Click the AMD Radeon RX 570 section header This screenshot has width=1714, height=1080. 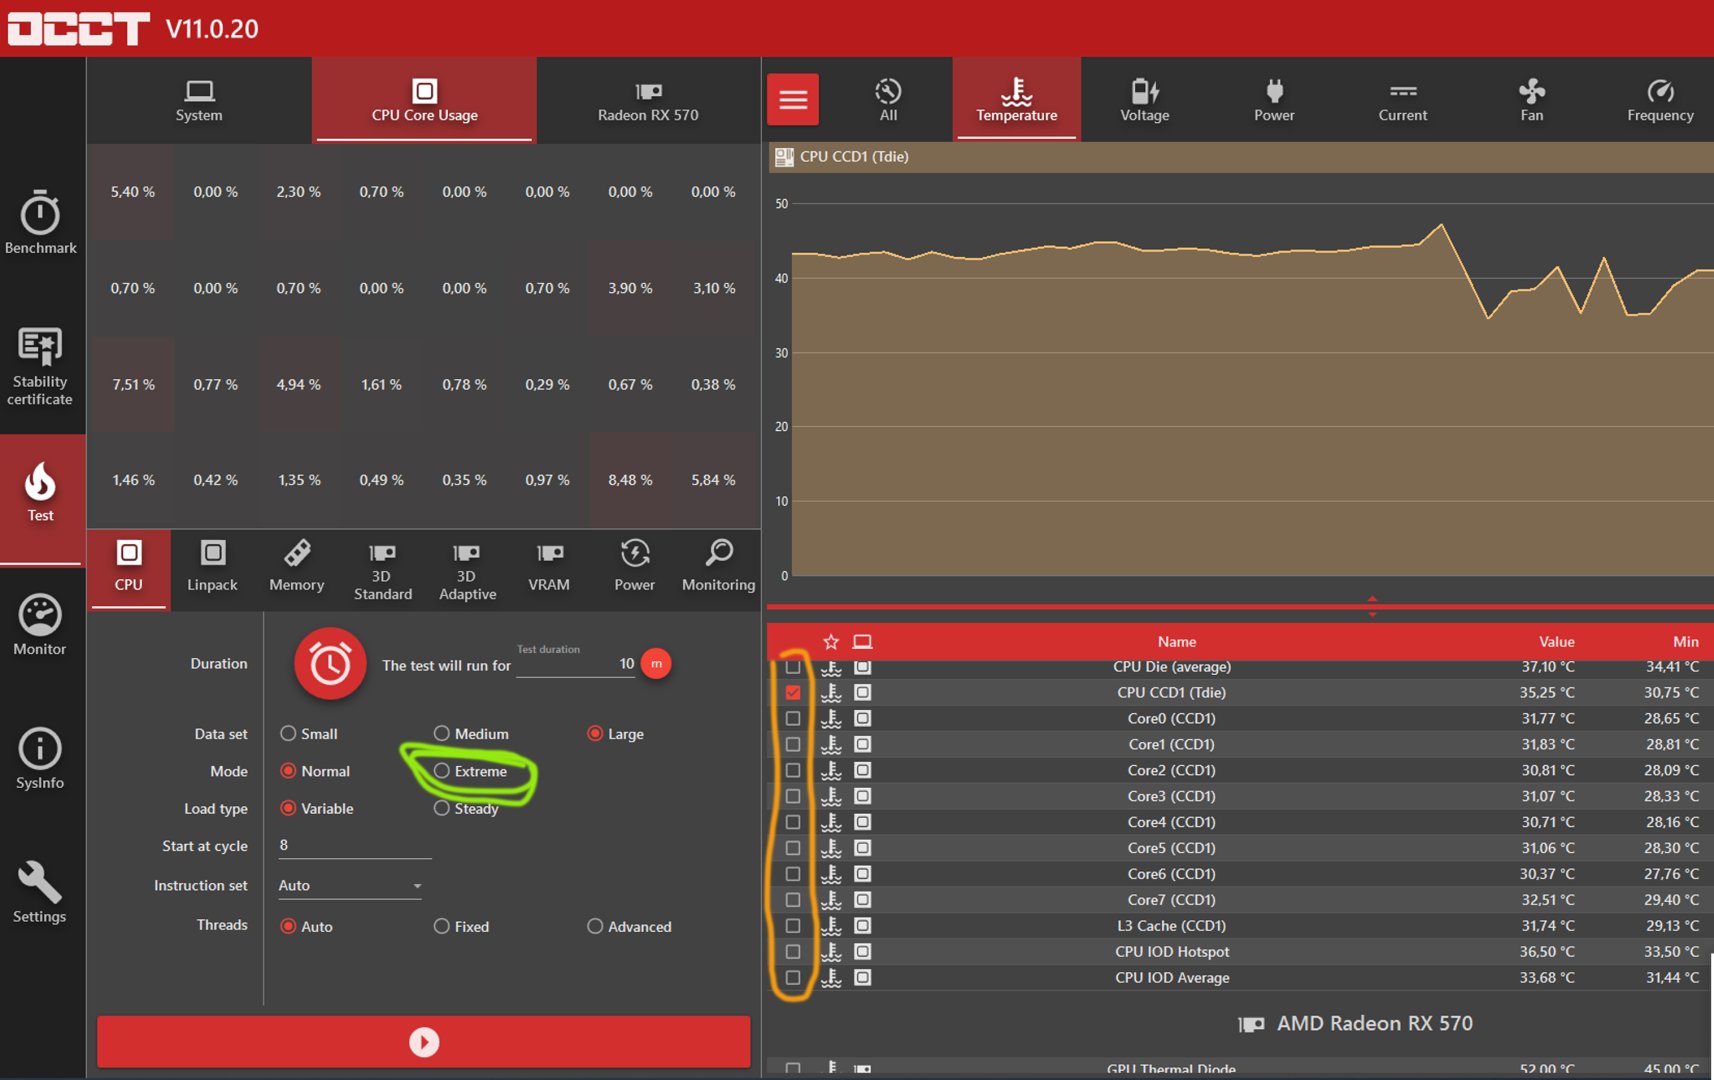1355,1024
